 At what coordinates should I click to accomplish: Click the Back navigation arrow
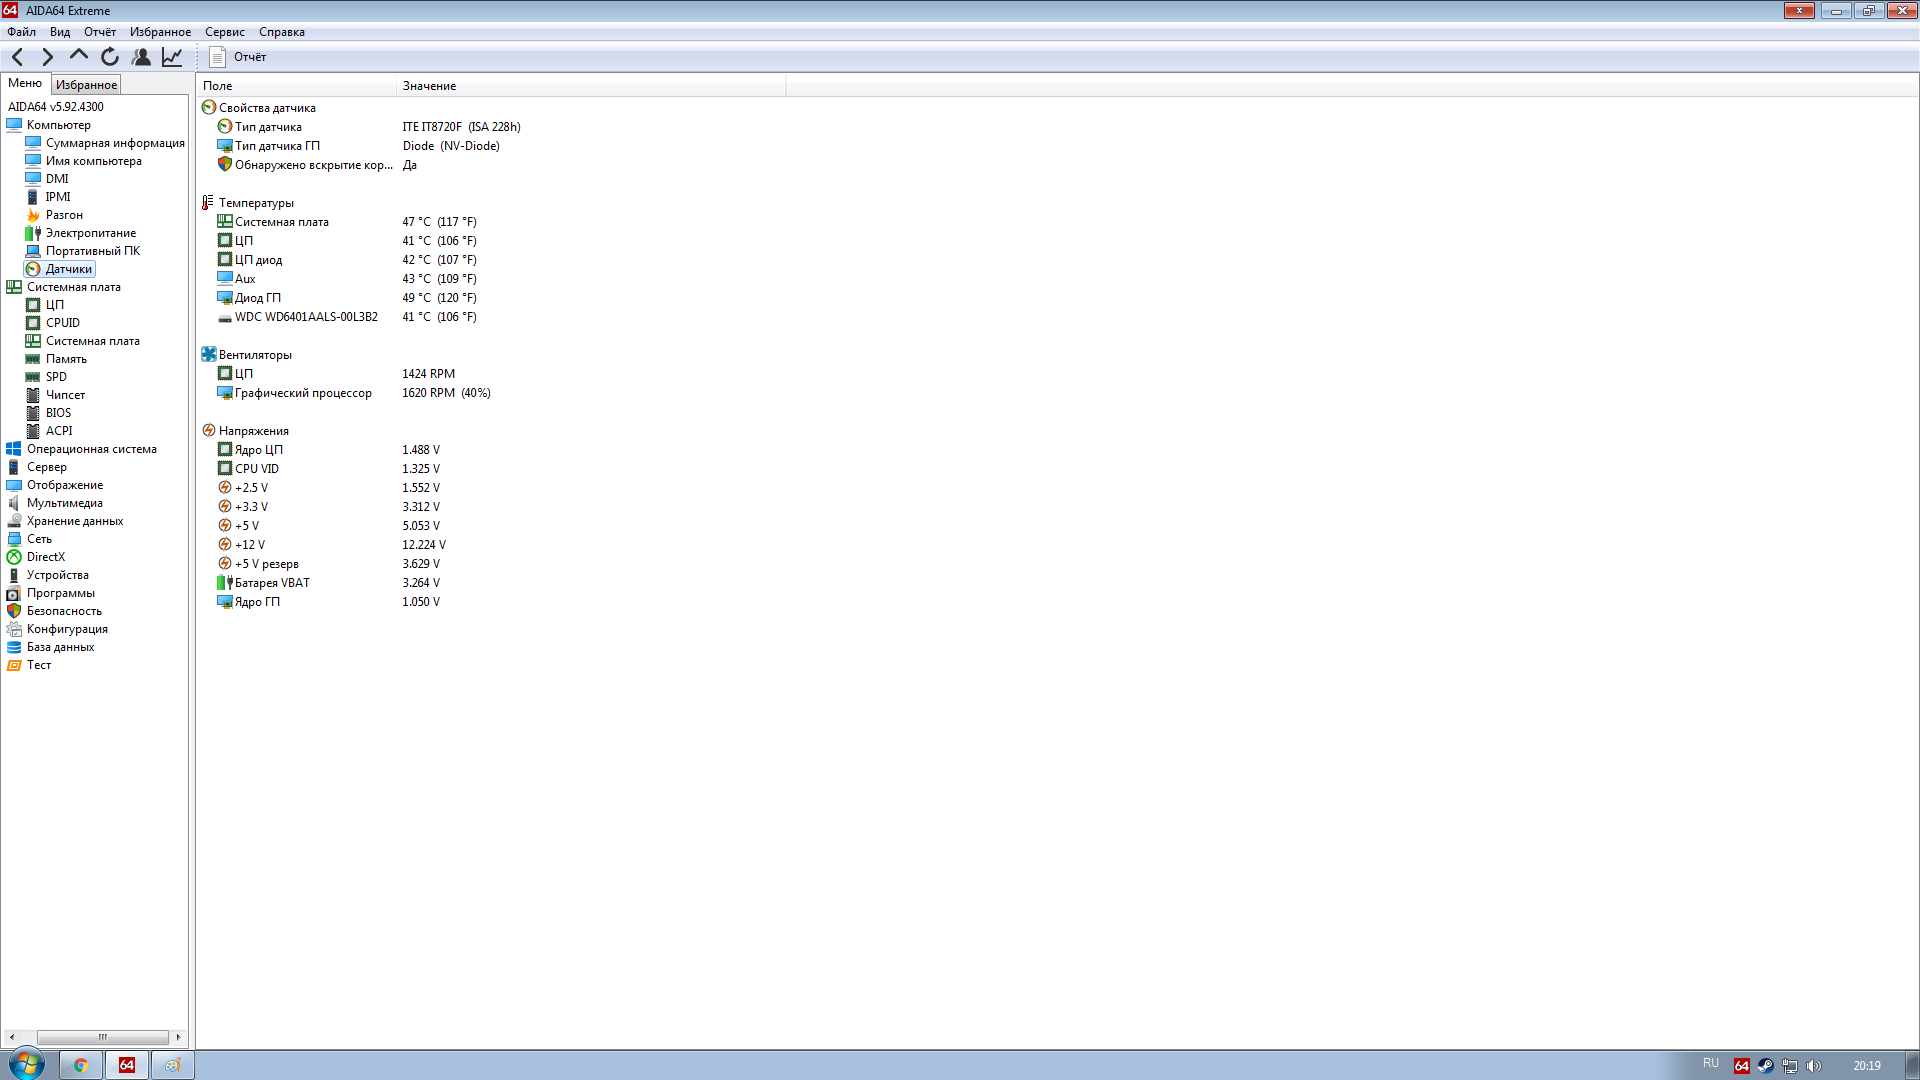(17, 57)
